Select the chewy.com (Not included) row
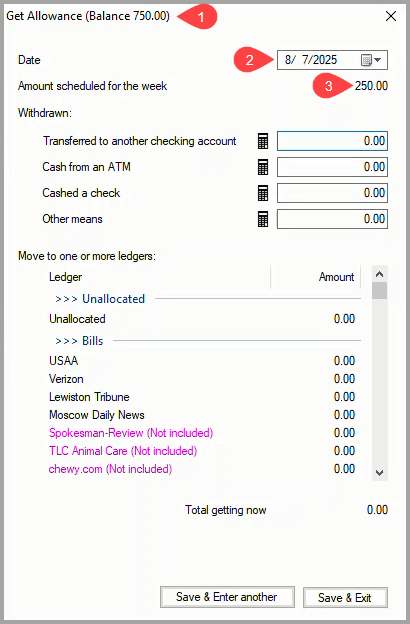The width and height of the screenshot is (410, 624). click(x=203, y=469)
